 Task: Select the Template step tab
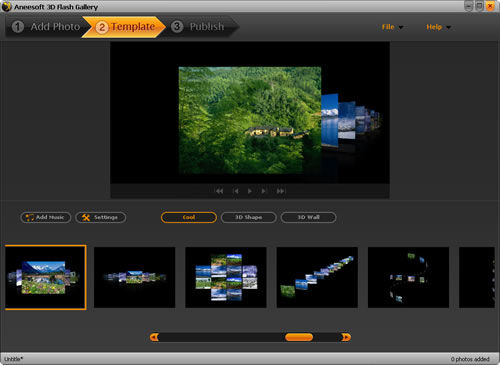[x=124, y=27]
